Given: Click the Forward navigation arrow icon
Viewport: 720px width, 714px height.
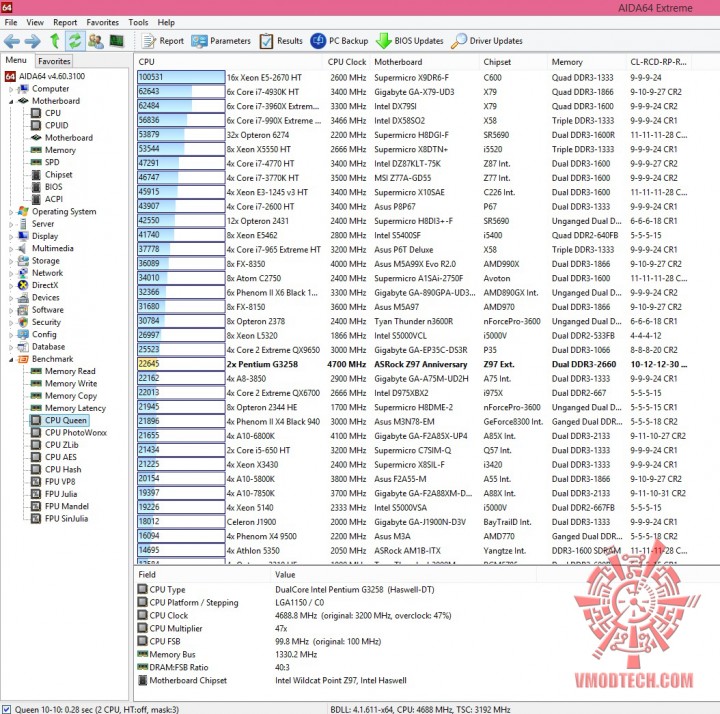Looking at the screenshot, I should click(32, 41).
